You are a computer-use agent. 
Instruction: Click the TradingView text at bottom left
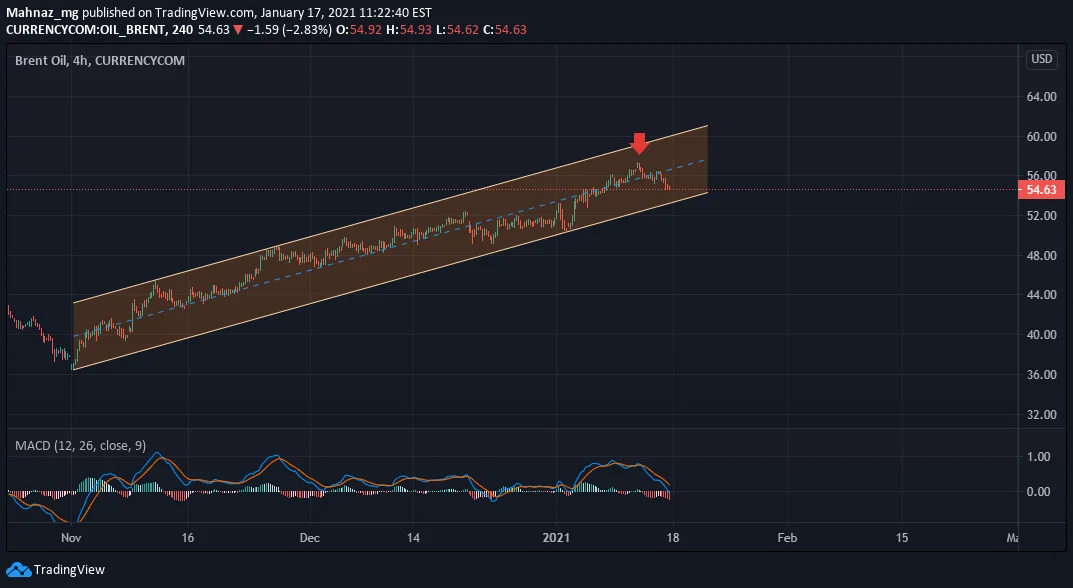pos(69,570)
